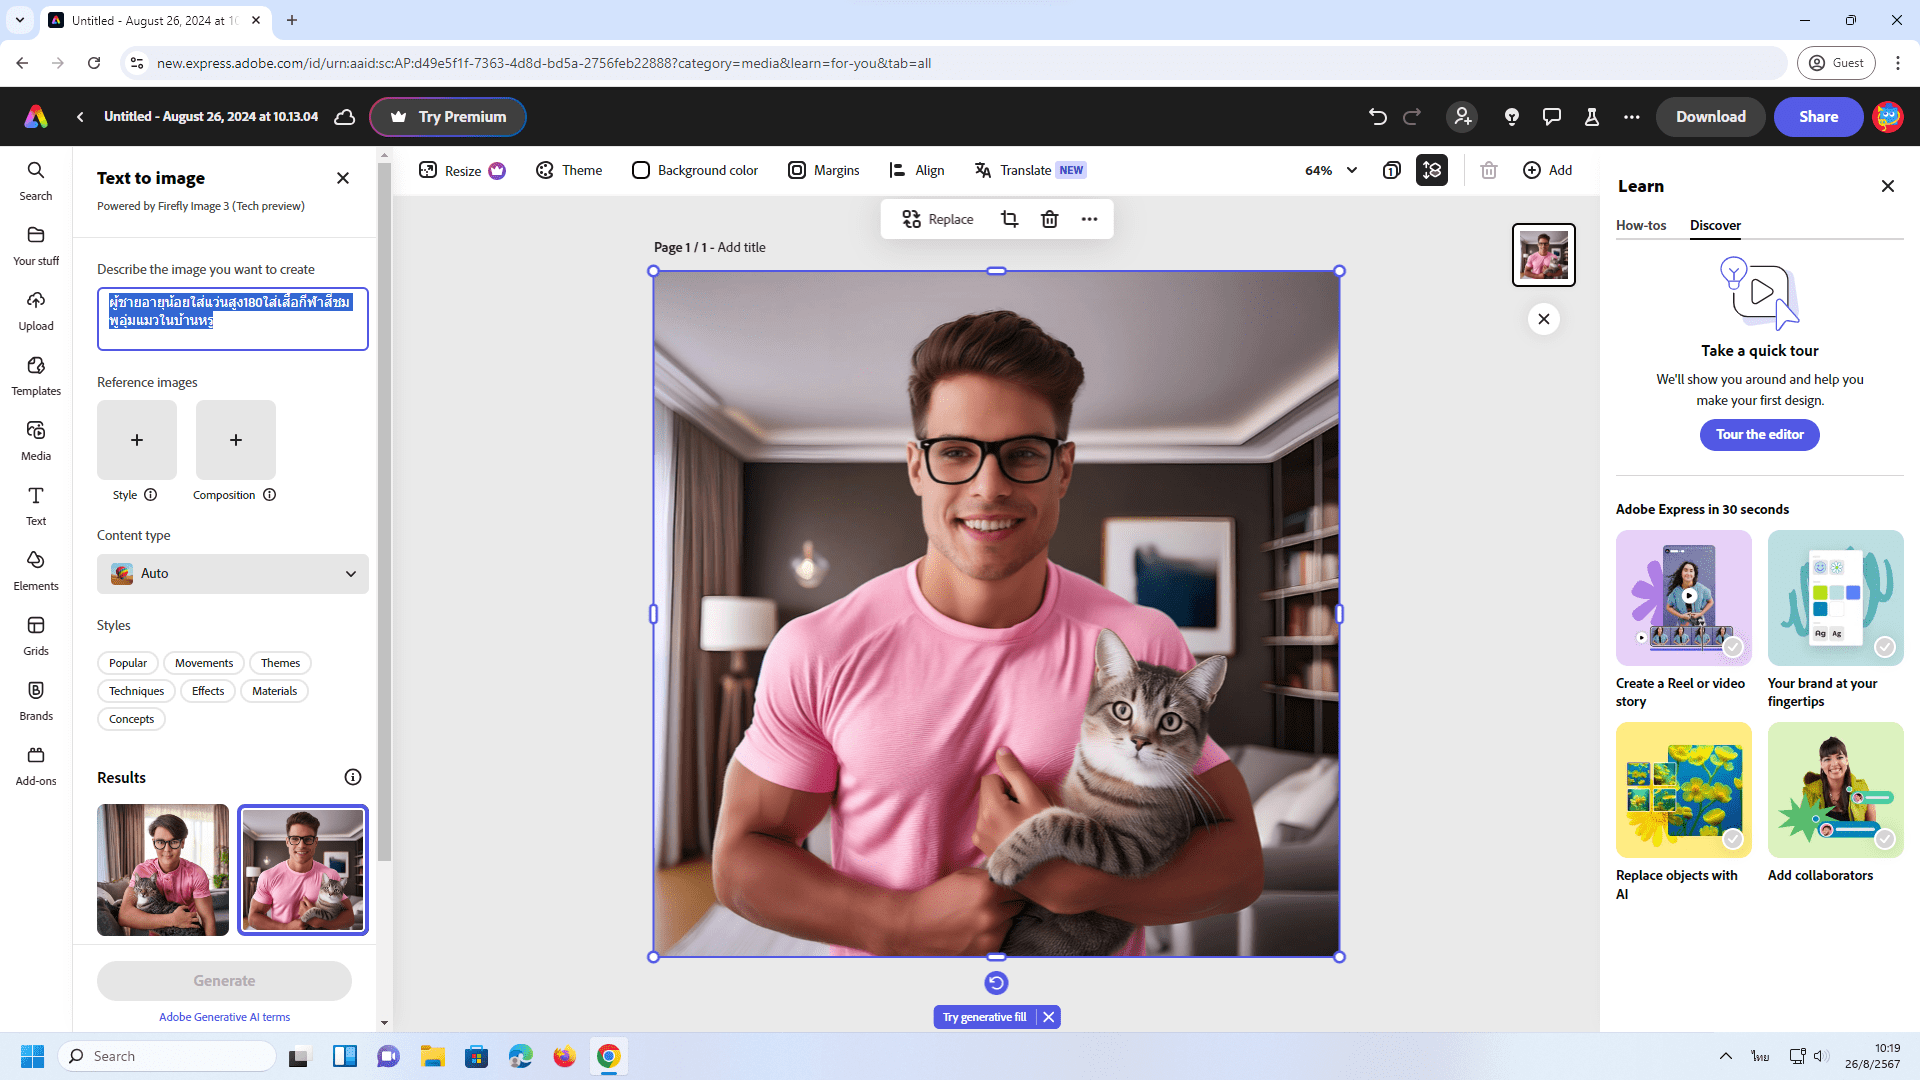Toggle the Effects style chip

pyautogui.click(x=208, y=691)
